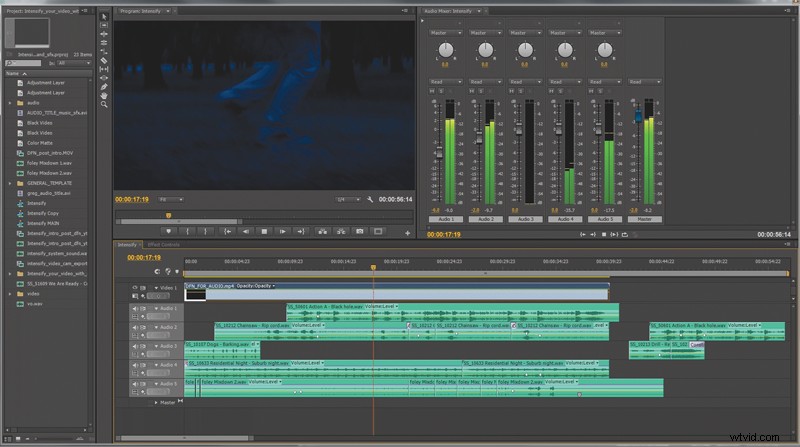Click the Audio 3 channel name label
Viewport: 800px width, 447px height.
click(524, 219)
